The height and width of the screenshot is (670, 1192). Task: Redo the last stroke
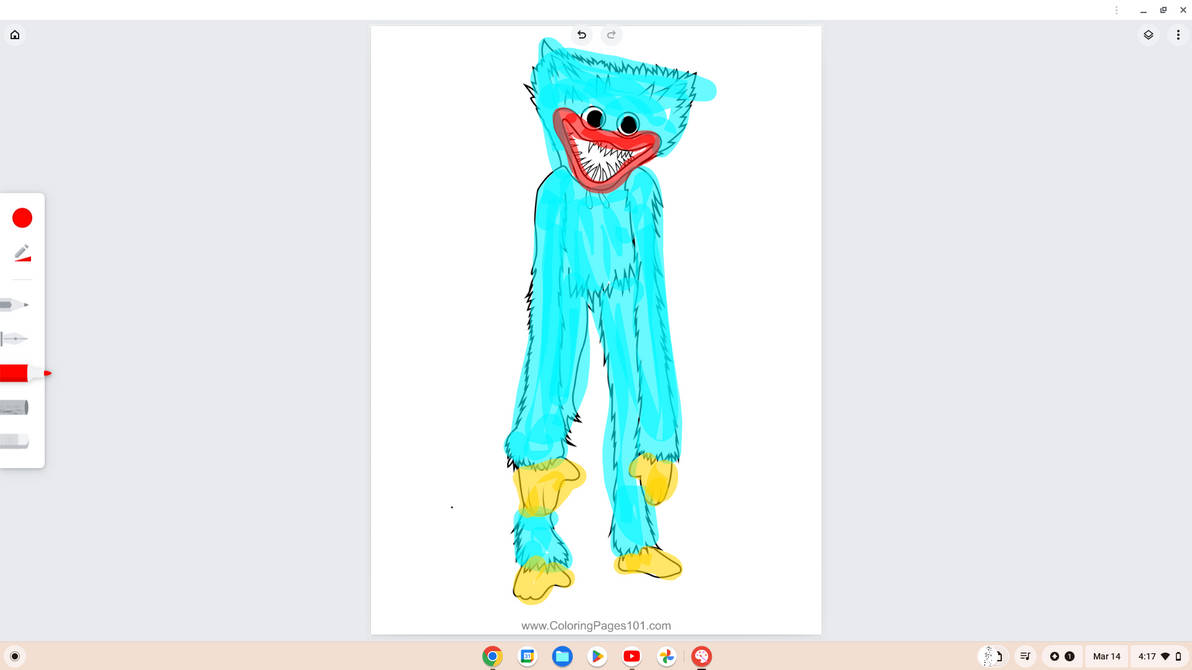[611, 35]
